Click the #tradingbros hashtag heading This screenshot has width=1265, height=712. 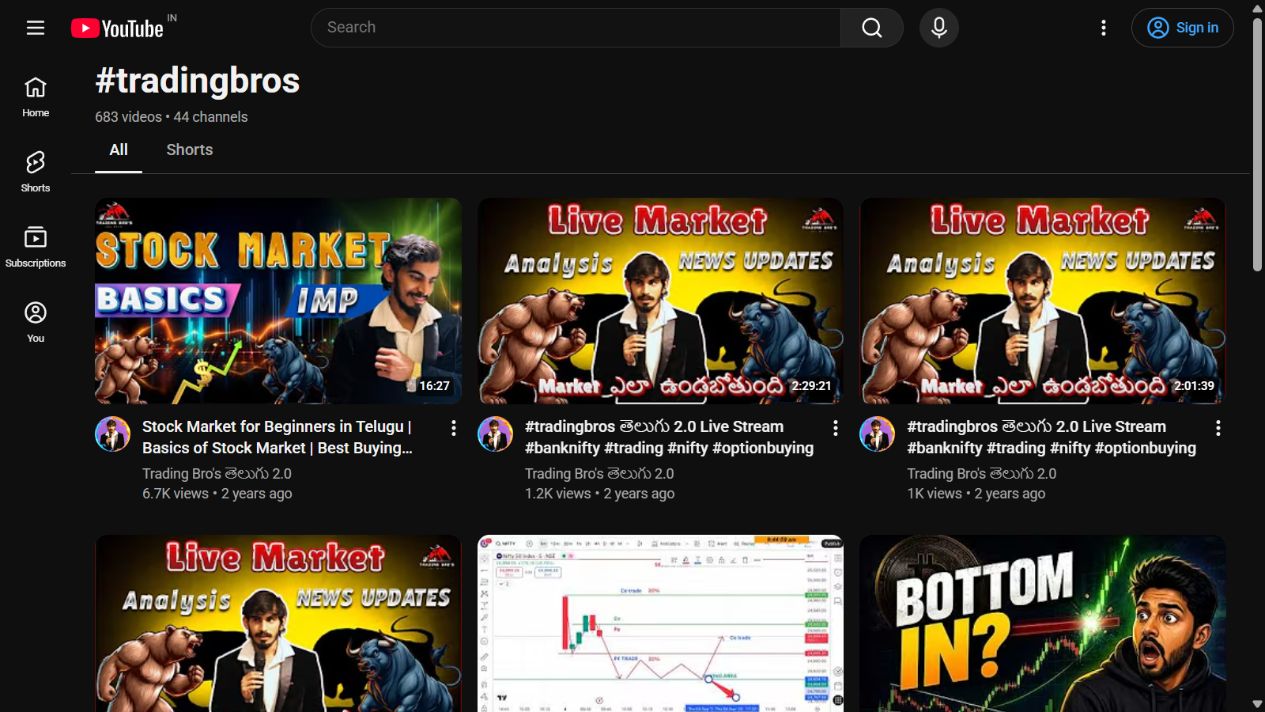(197, 81)
